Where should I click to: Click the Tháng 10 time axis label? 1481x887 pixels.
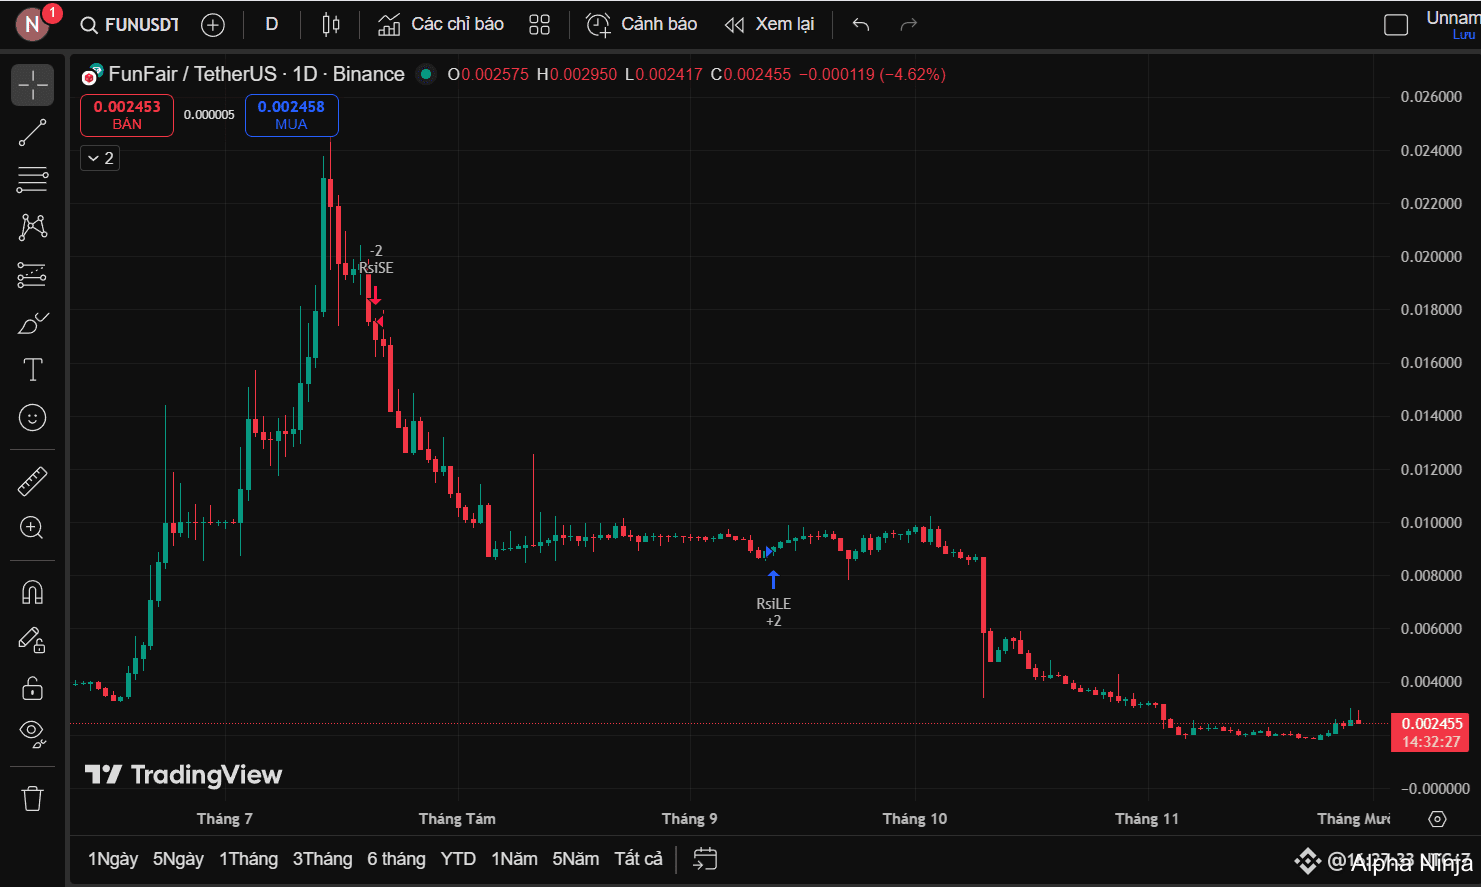[x=914, y=819]
